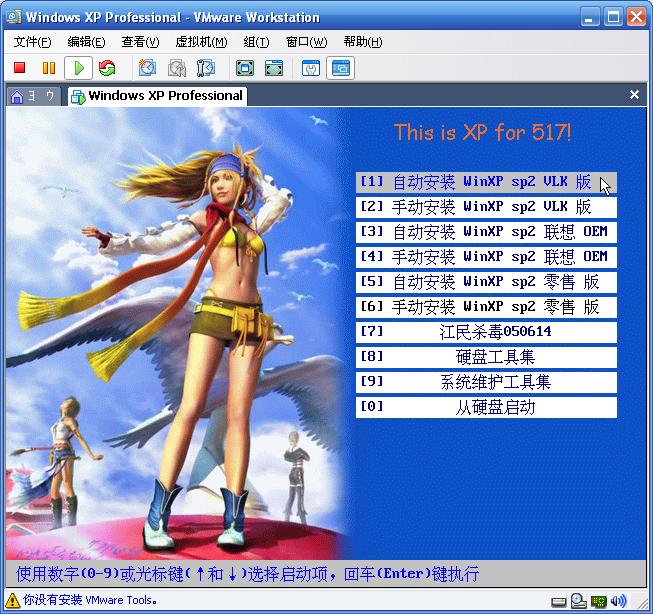
Task: Click the red-green Reset VM button
Action: (x=107, y=68)
